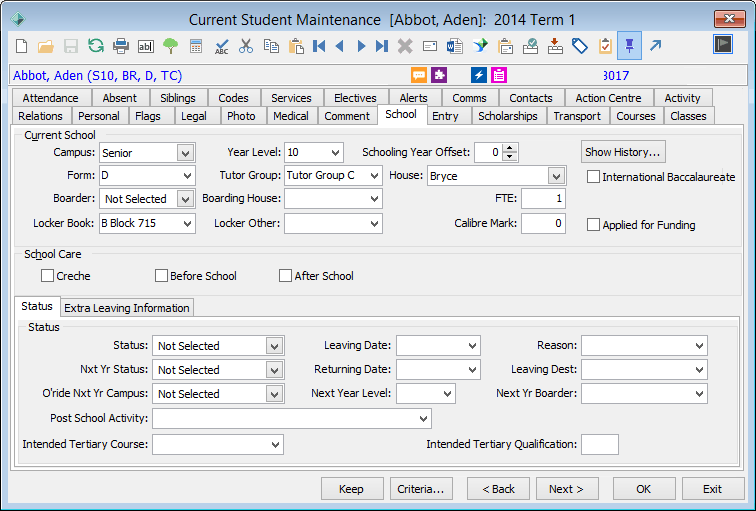Screen dimensions: 756x511
Task: Expand the Nxt Yr Status dropdown
Action: pyautogui.click(x=274, y=370)
